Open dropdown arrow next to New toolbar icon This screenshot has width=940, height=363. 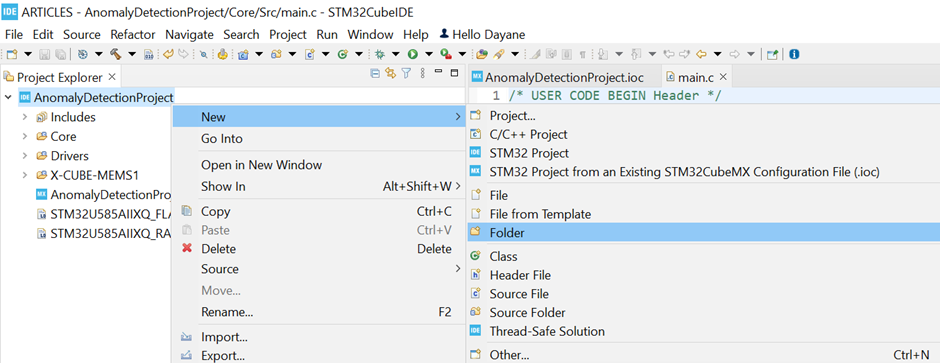[x=28, y=54]
